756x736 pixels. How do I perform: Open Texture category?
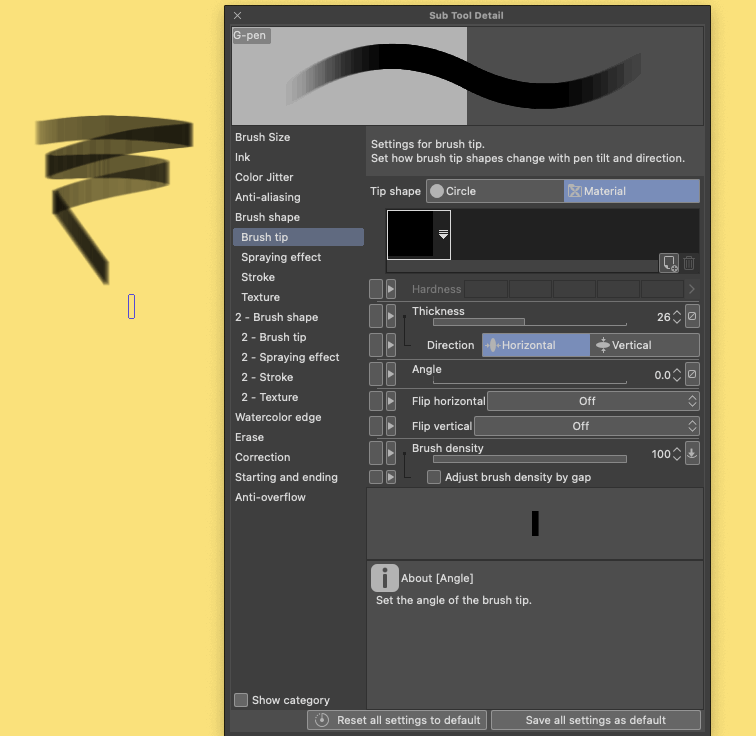click(260, 297)
